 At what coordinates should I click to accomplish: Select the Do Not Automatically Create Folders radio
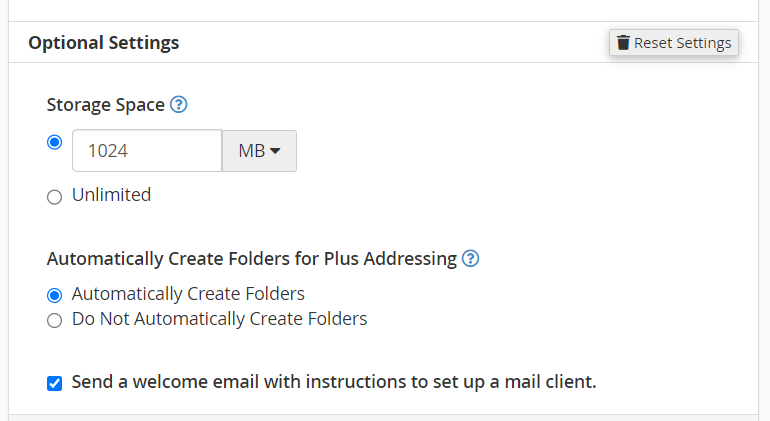tap(55, 321)
